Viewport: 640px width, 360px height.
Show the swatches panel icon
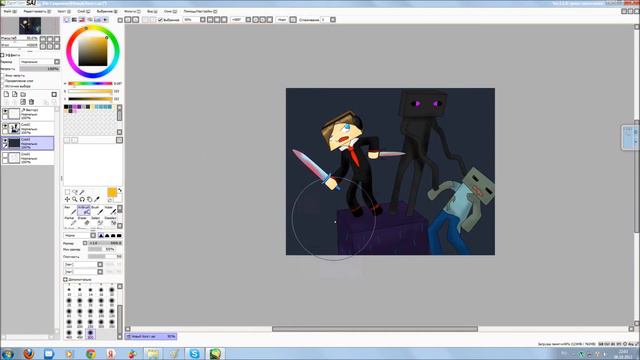98,20
